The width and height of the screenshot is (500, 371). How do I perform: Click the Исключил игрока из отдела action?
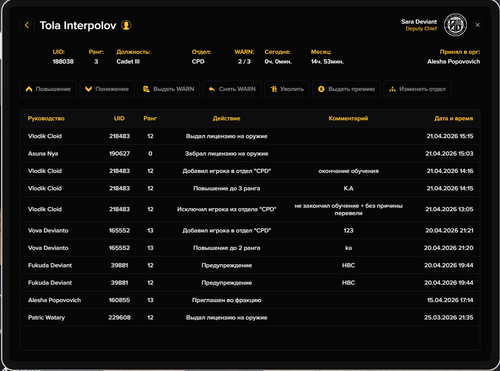(x=227, y=209)
